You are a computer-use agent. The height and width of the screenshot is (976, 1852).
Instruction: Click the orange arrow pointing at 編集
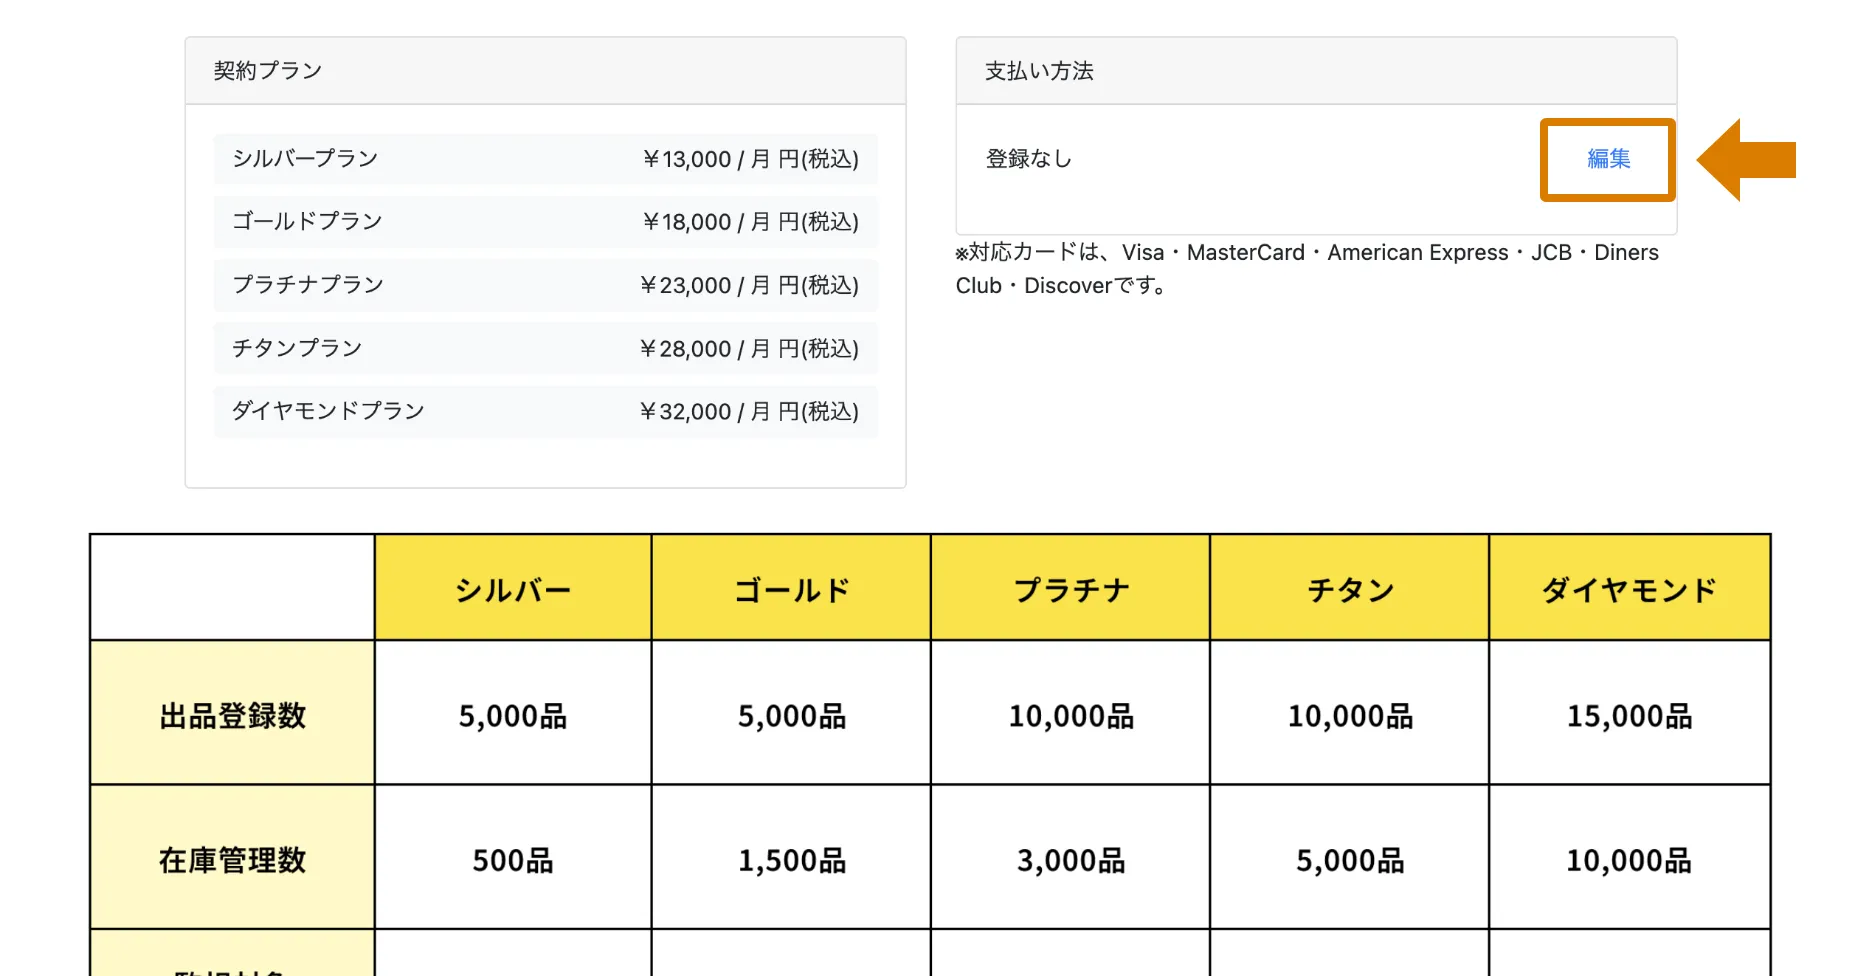pyautogui.click(x=1748, y=160)
